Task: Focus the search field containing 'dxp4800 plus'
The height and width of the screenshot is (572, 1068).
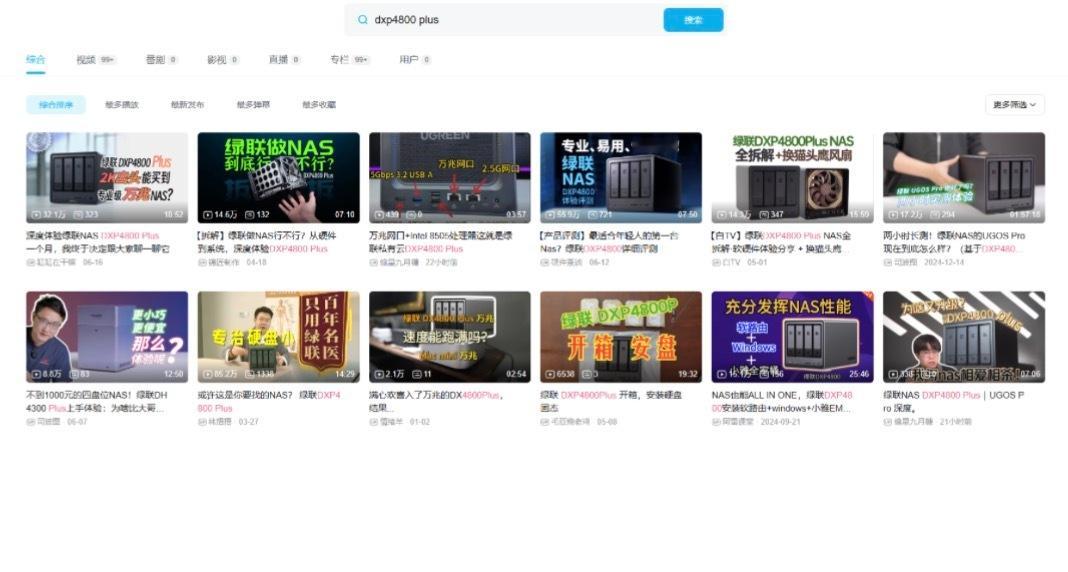Action: (x=504, y=20)
